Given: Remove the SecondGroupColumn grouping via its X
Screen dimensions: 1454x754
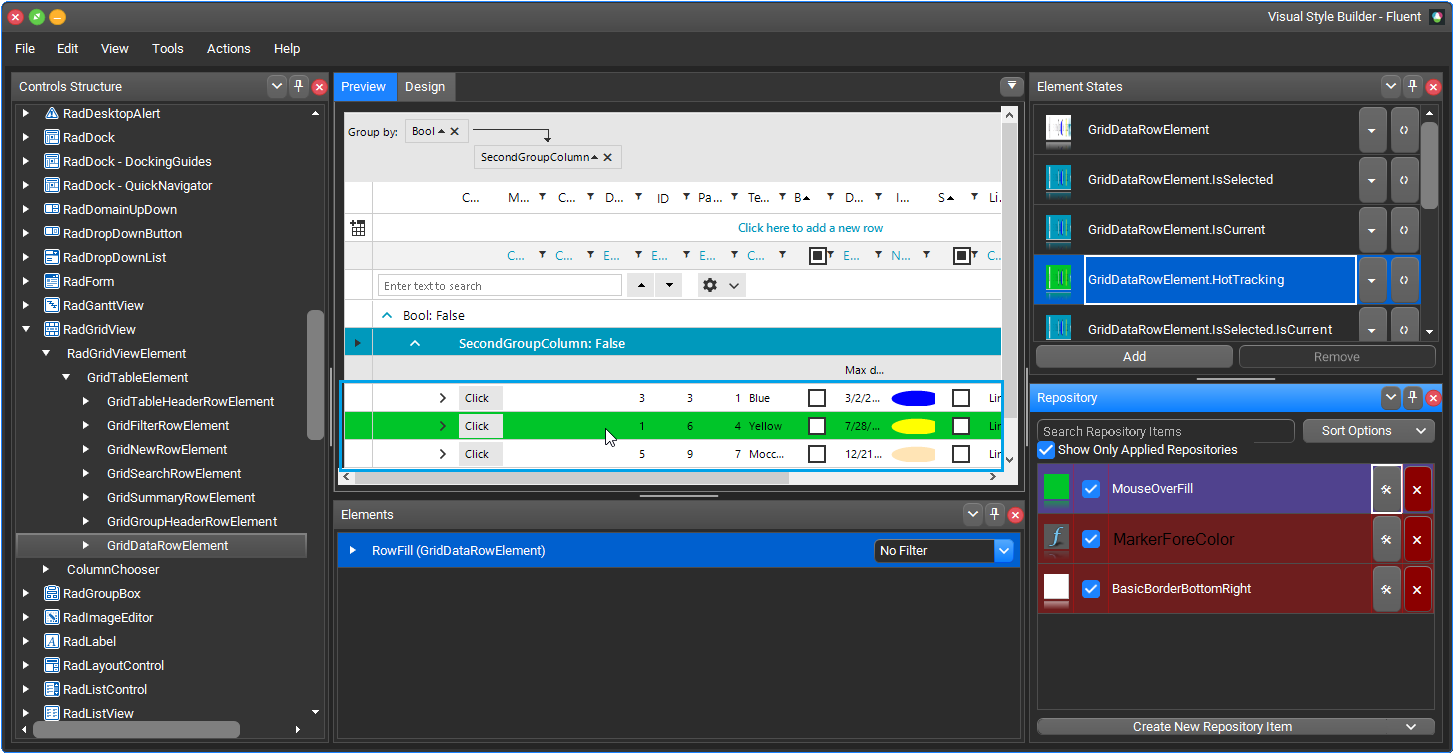Looking at the screenshot, I should click(607, 157).
